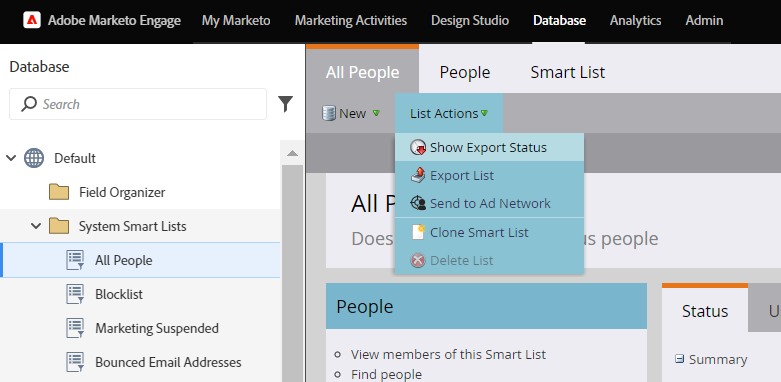Click the Default workspace globe icon

pyautogui.click(x=34, y=158)
